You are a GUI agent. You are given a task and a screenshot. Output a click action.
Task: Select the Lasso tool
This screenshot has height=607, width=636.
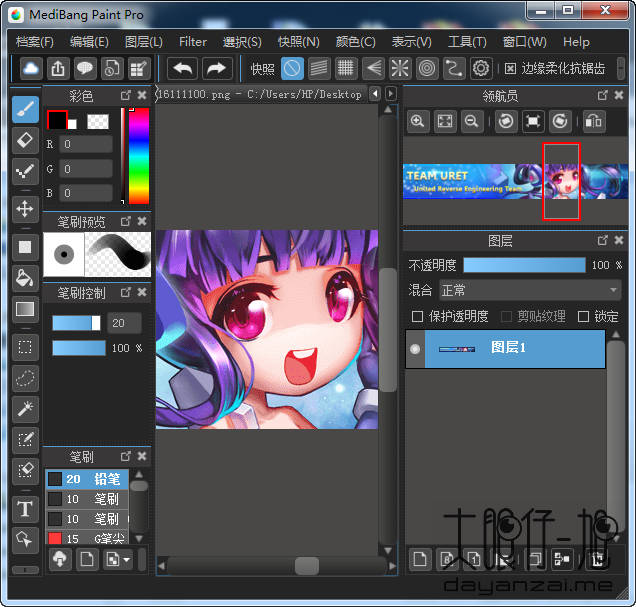point(25,378)
